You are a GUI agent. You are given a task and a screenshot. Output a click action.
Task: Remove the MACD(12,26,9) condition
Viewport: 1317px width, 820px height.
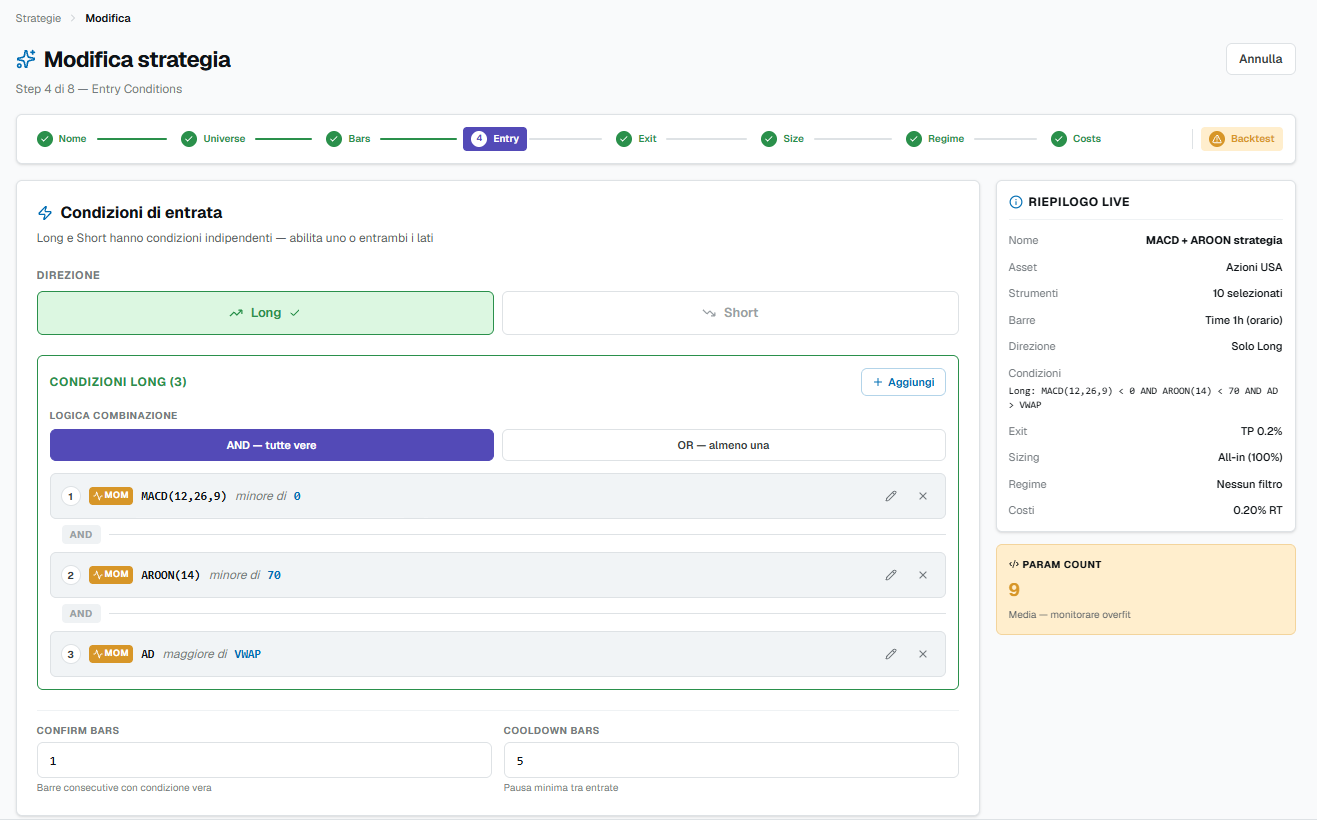pyautogui.click(x=923, y=496)
